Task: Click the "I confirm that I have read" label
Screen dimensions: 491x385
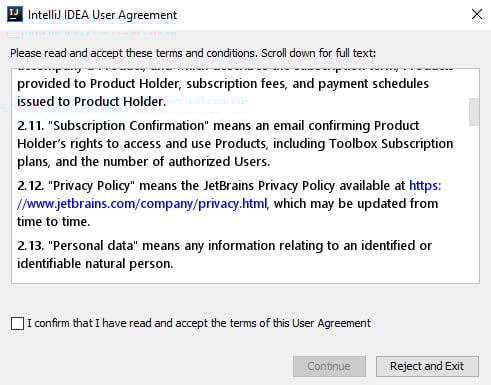Action: tap(199, 323)
